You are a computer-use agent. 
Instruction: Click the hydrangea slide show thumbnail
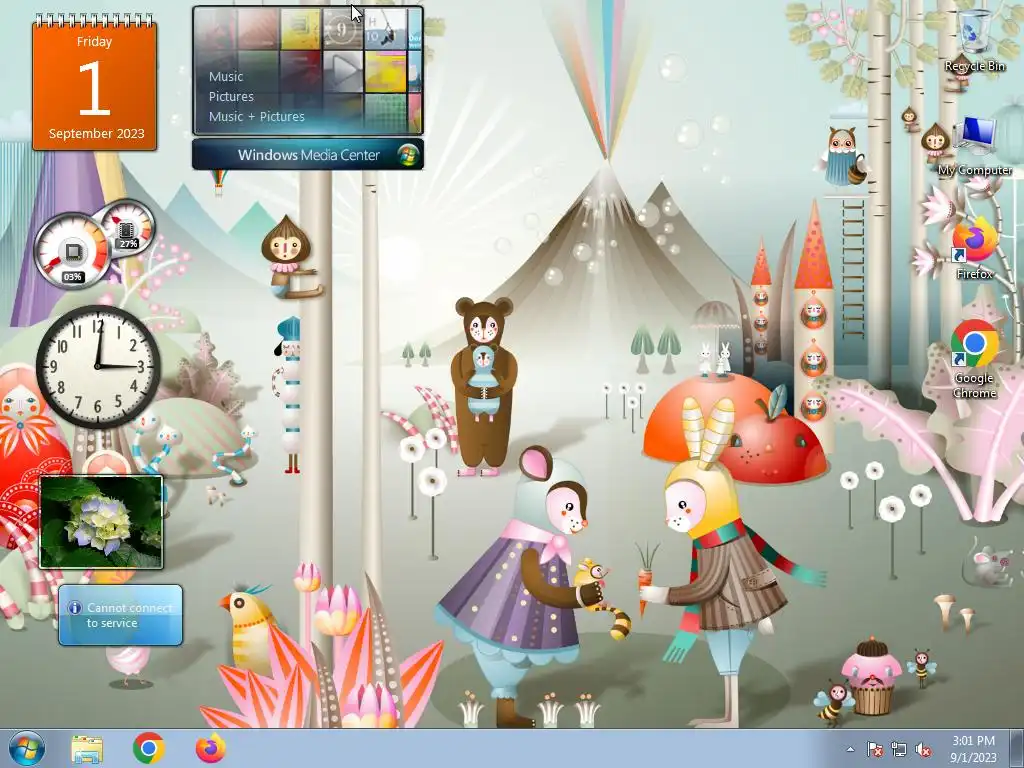[x=101, y=522]
